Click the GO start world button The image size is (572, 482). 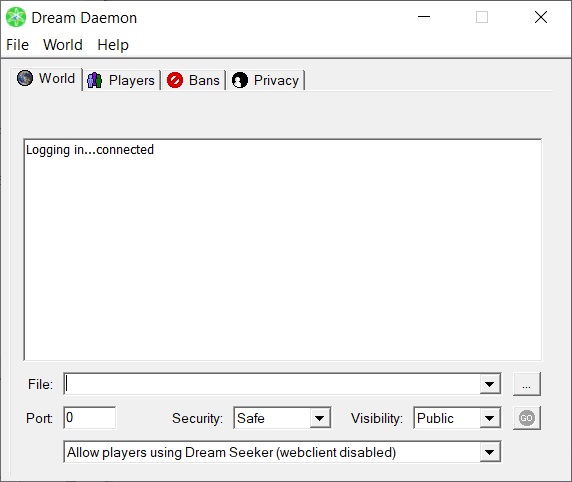(527, 418)
